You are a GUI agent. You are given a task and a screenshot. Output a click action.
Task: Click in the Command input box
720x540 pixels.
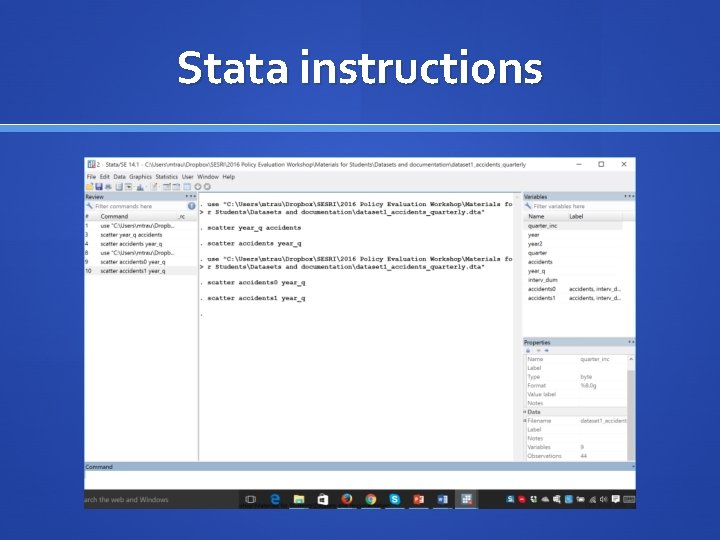(x=360, y=480)
